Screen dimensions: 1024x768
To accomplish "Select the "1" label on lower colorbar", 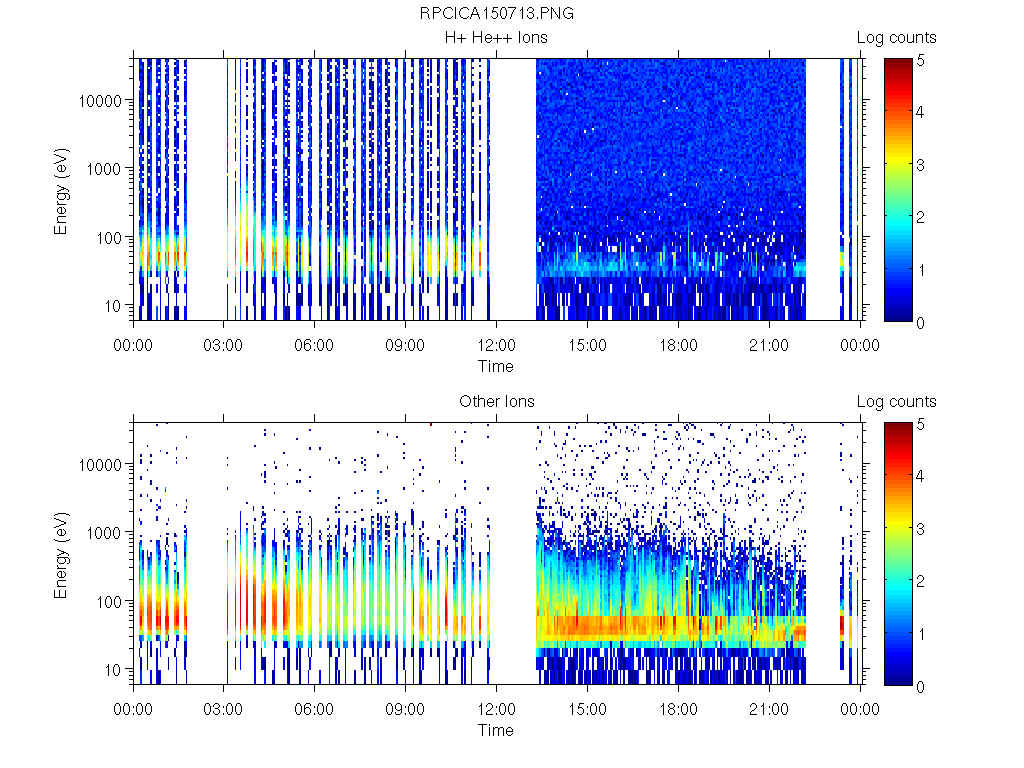I will click(921, 634).
